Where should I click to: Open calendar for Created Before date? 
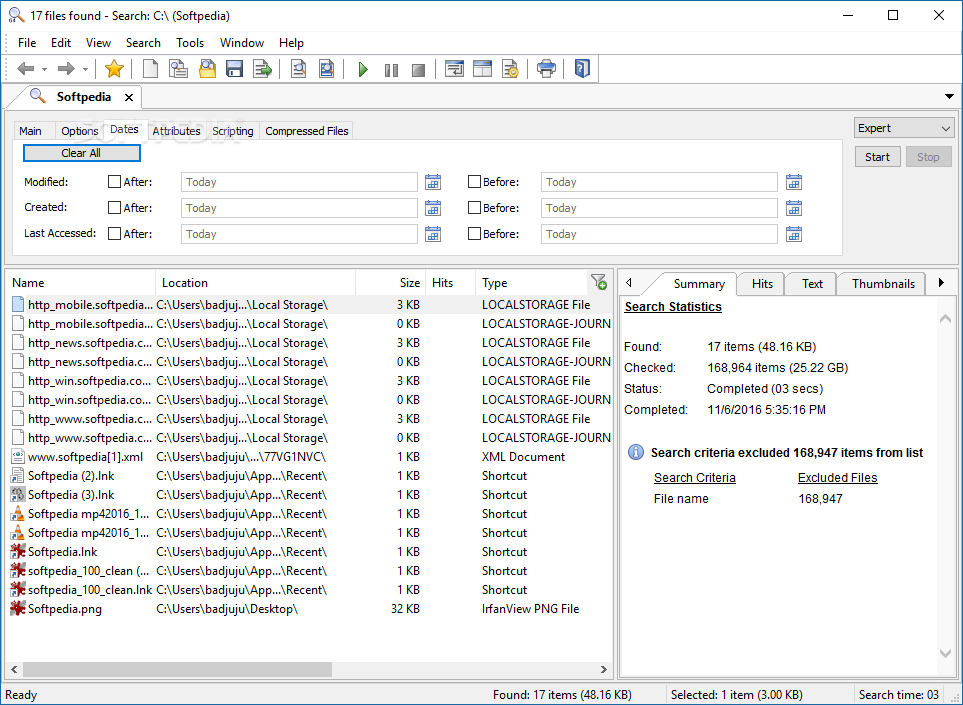[x=794, y=208]
